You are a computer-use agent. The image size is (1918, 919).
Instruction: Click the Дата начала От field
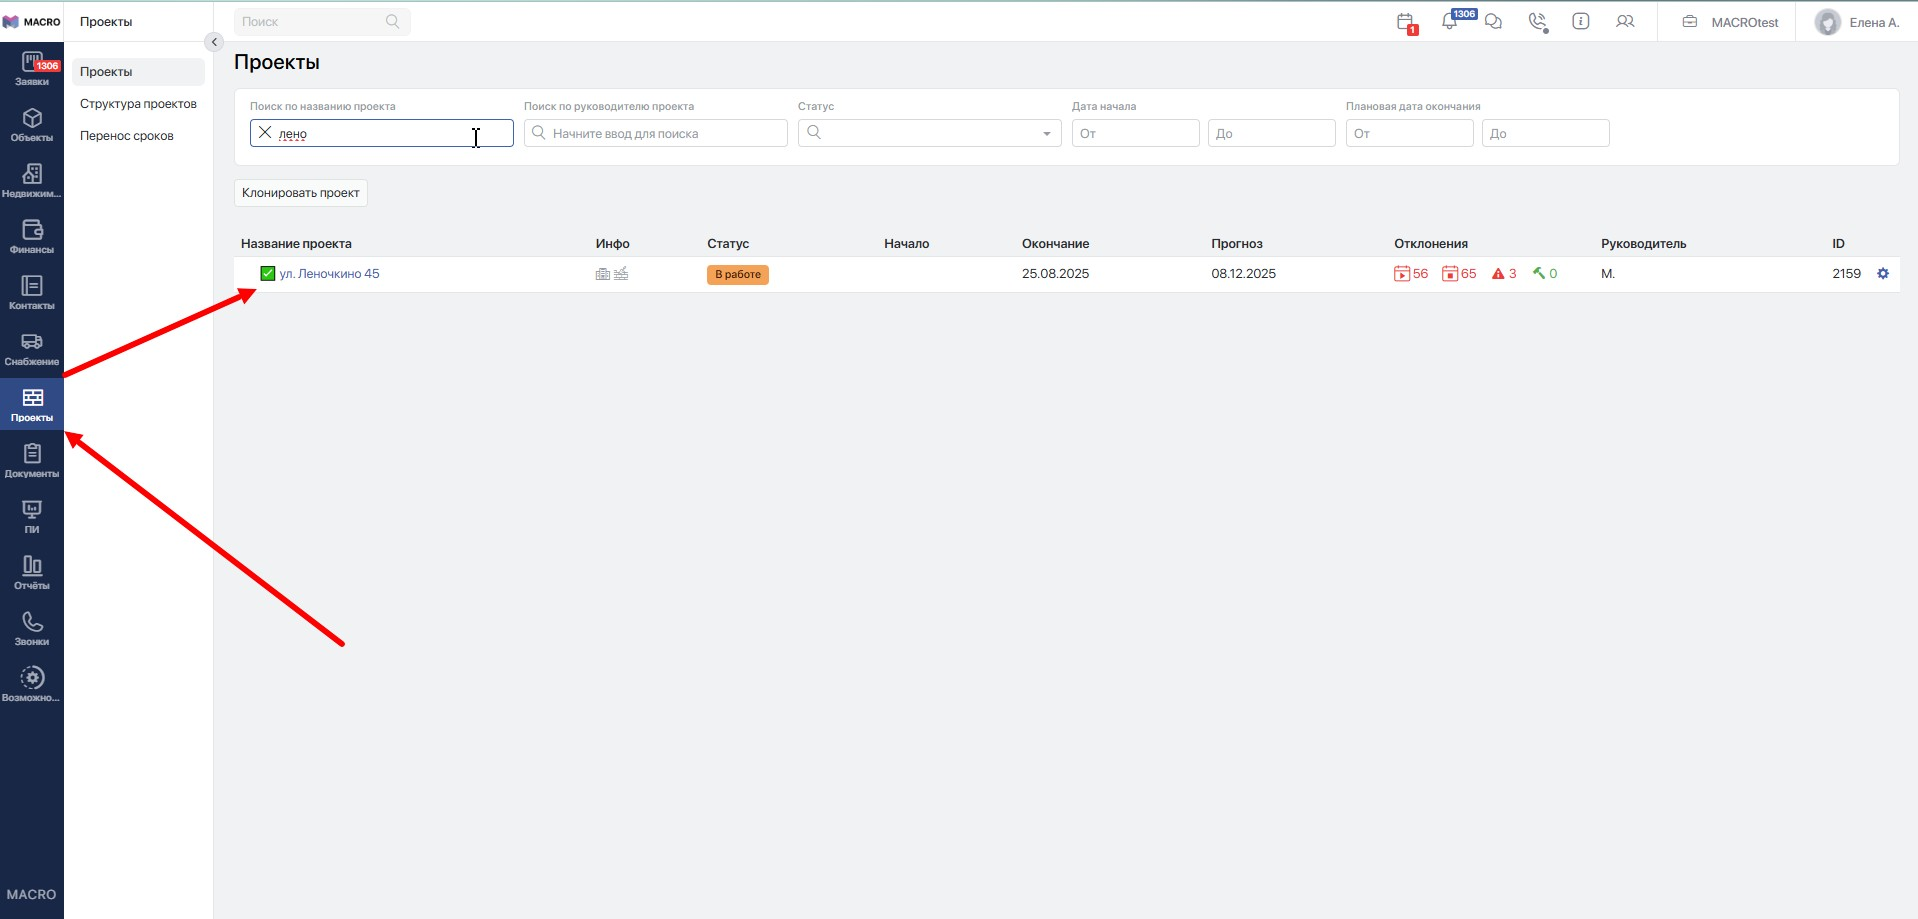click(x=1135, y=133)
